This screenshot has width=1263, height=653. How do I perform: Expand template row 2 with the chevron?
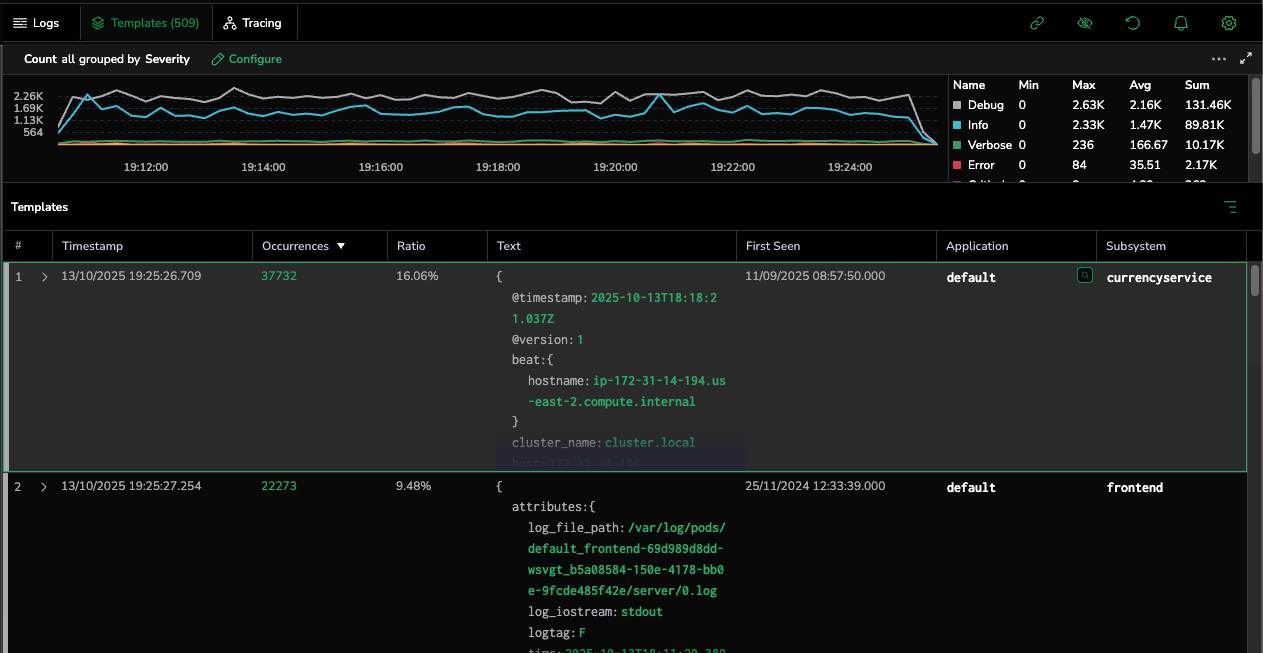[44, 487]
